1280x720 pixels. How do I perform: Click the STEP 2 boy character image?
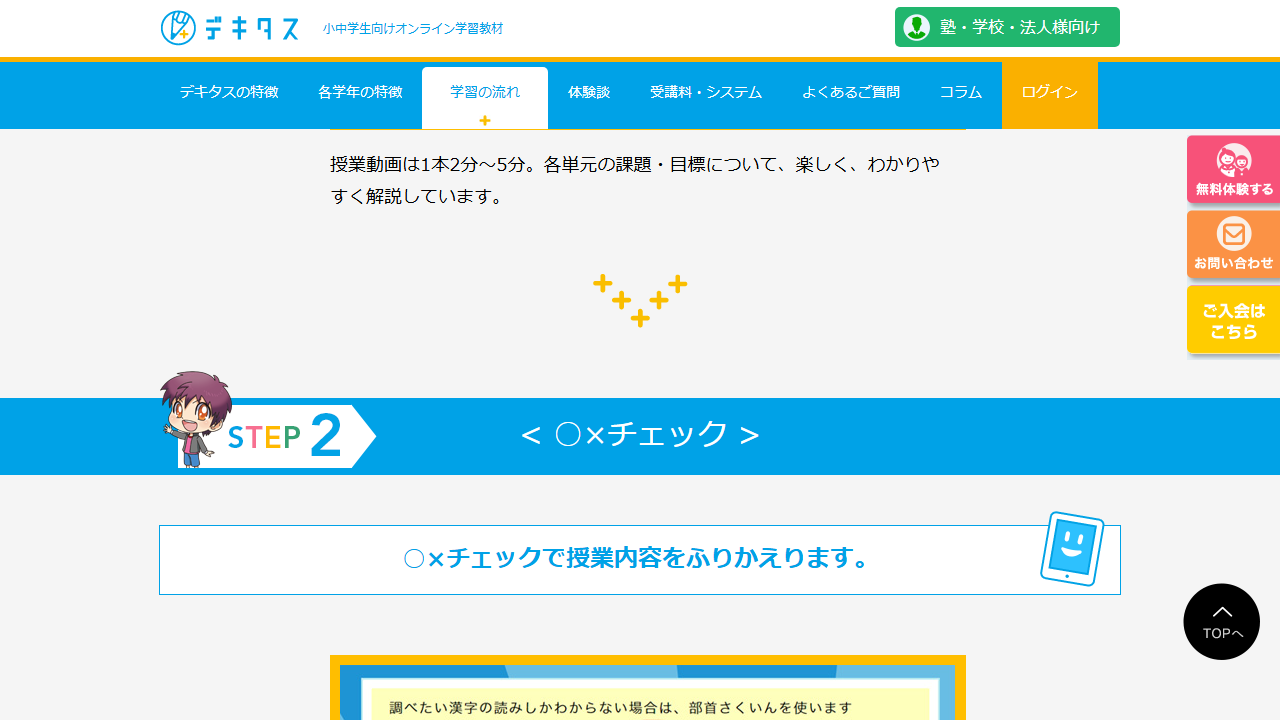[x=196, y=419]
